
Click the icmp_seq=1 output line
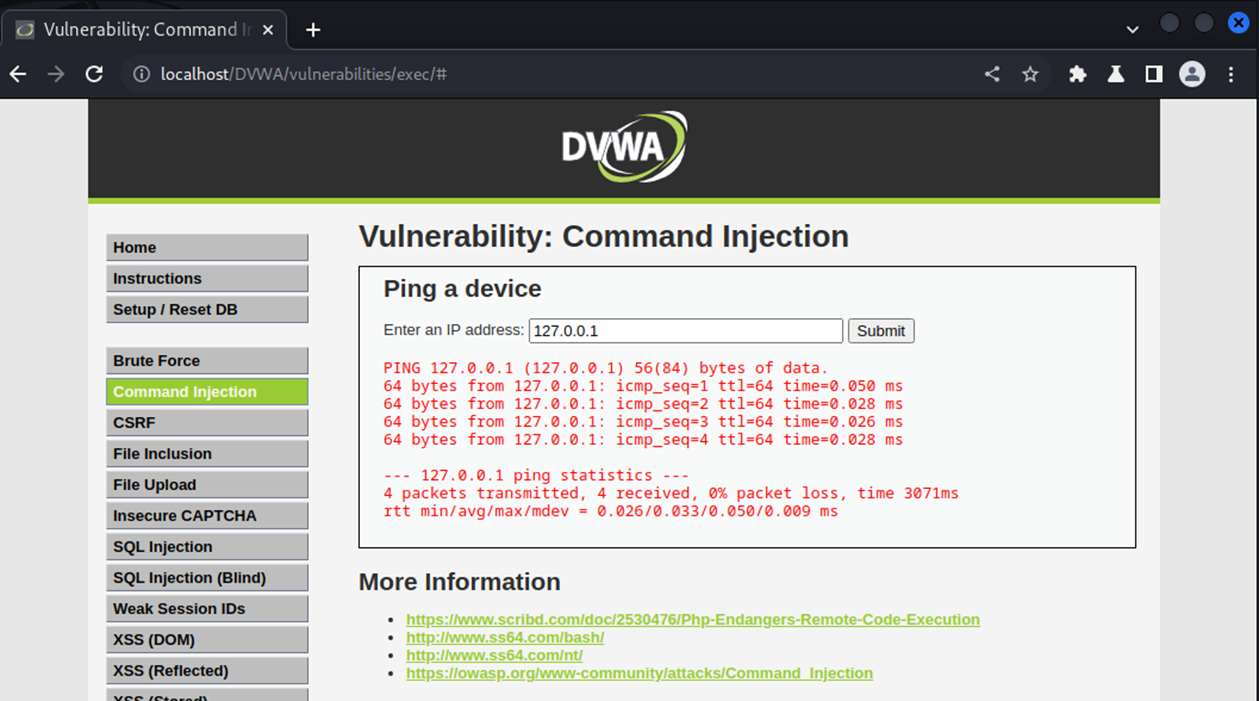[643, 386]
